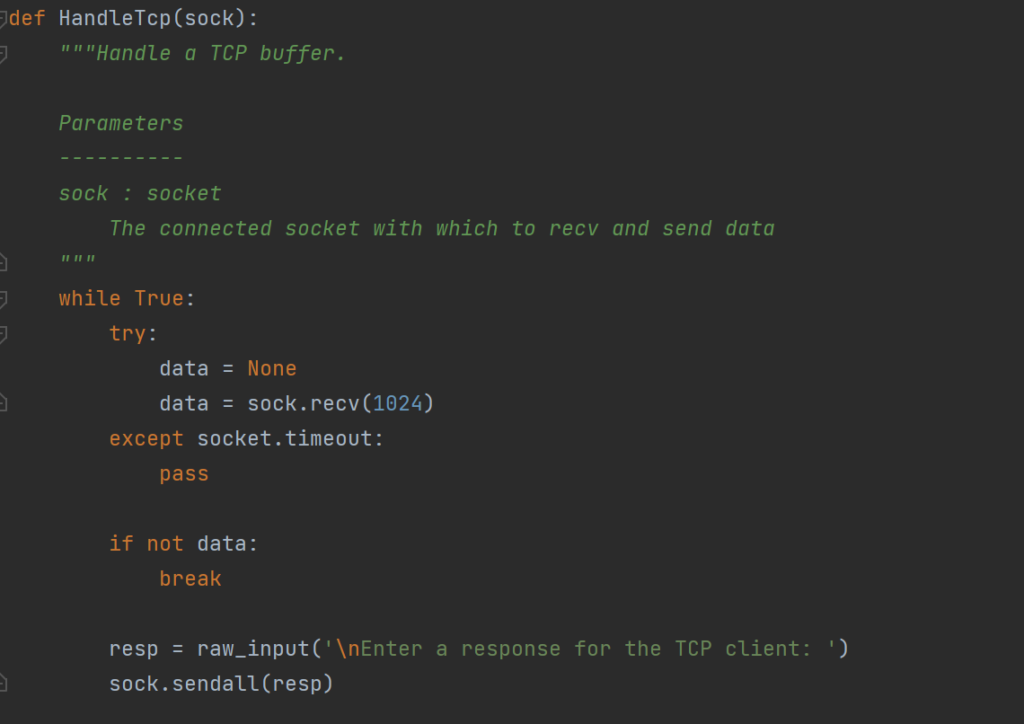Place cursor on the HandleTcp function name

[115, 19]
